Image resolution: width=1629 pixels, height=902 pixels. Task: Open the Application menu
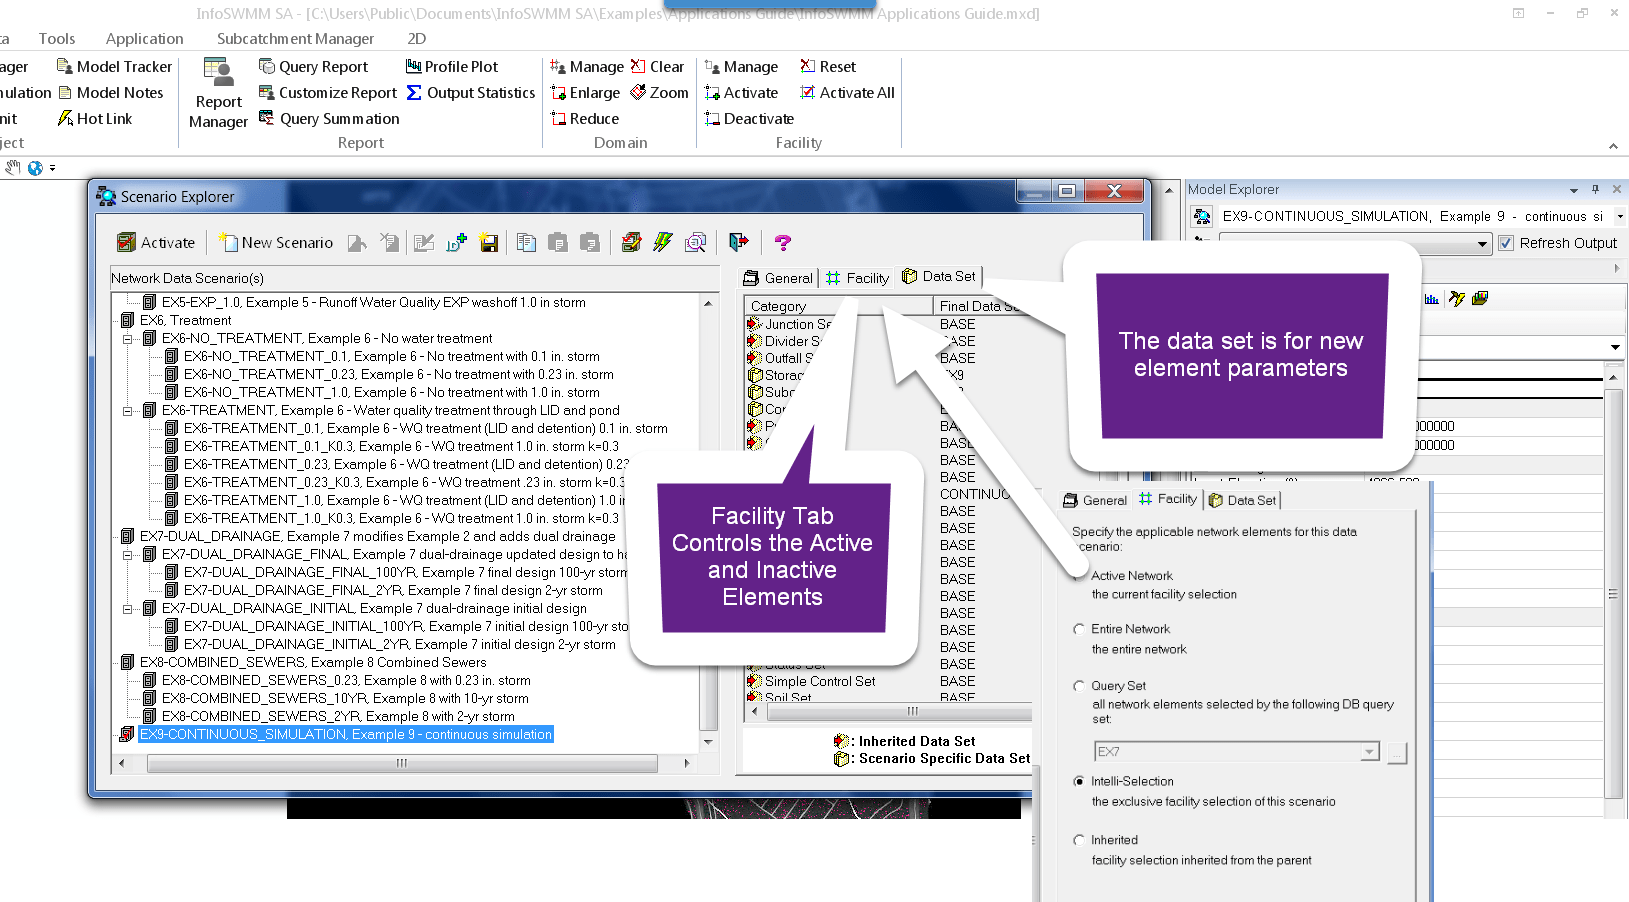pos(145,38)
